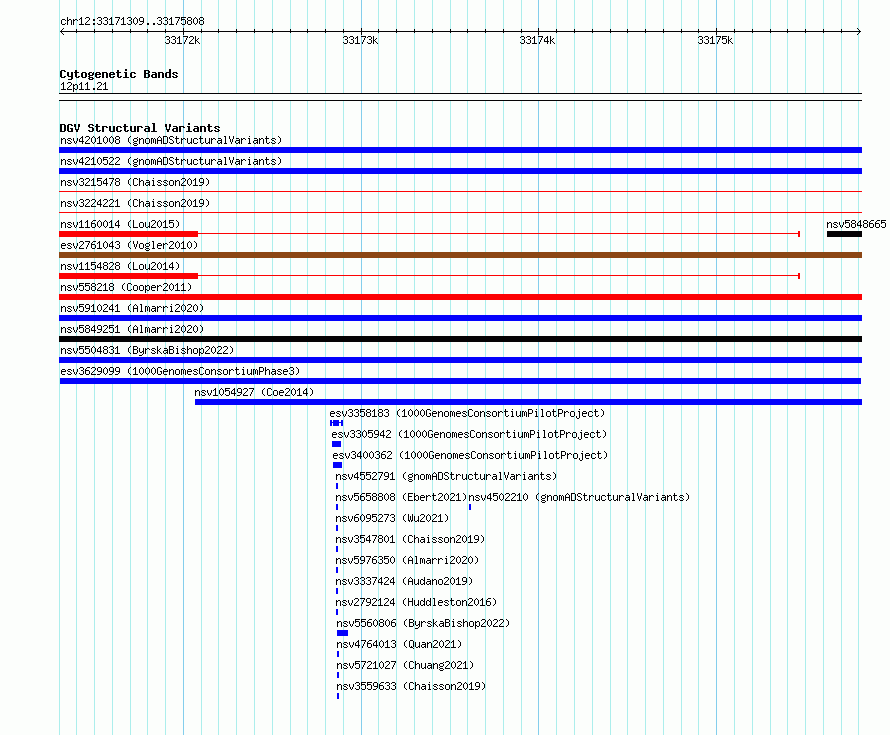Image resolution: width=890 pixels, height=735 pixels.
Task: Click the nsv5910241 (Almarri2020) label
Action: [x=132, y=308]
